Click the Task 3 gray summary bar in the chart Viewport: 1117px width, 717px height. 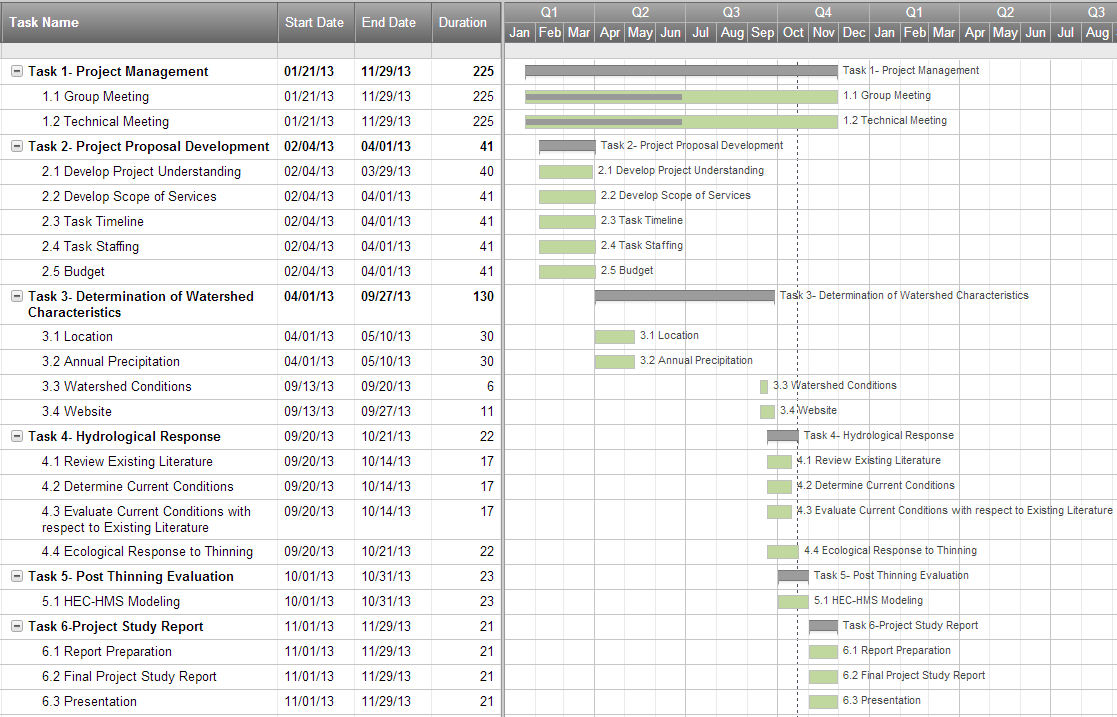(685, 296)
